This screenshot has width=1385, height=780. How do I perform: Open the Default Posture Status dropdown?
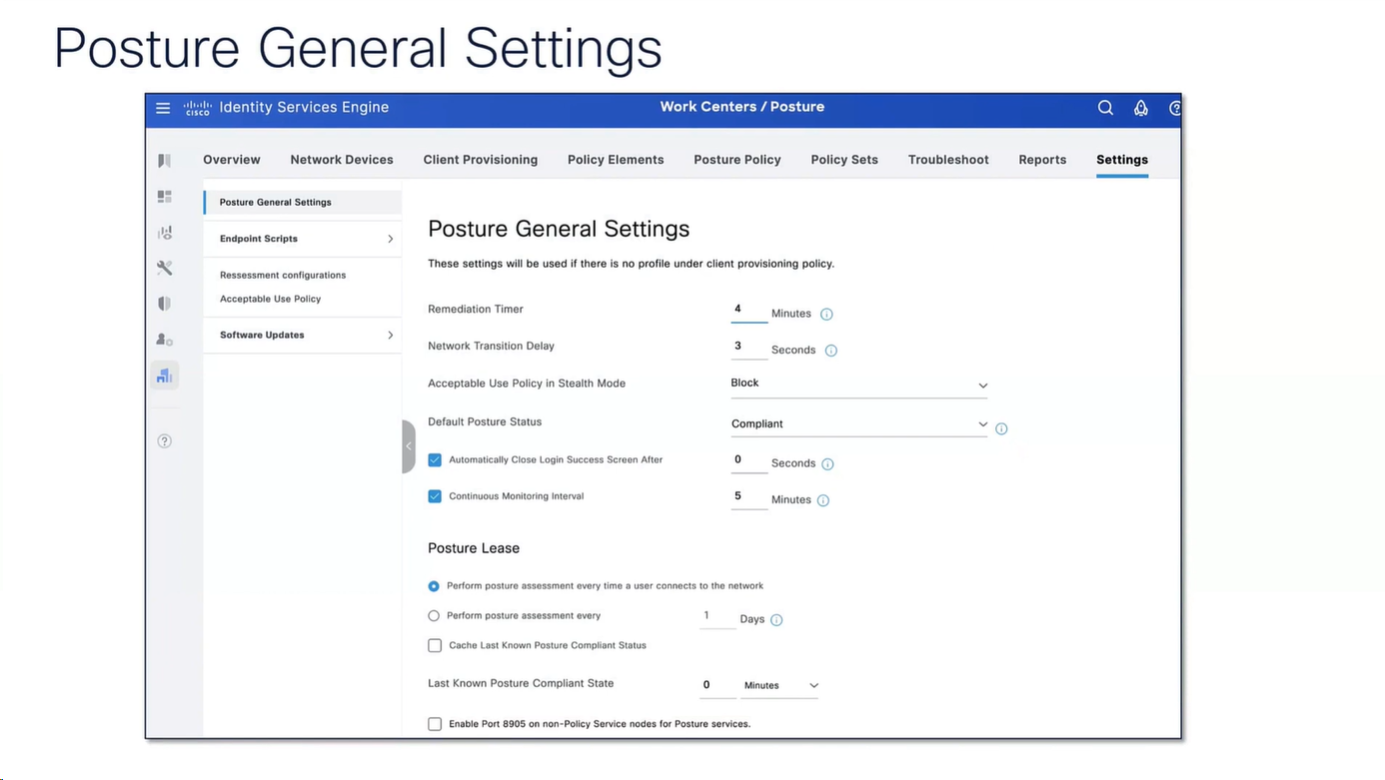(x=858, y=424)
